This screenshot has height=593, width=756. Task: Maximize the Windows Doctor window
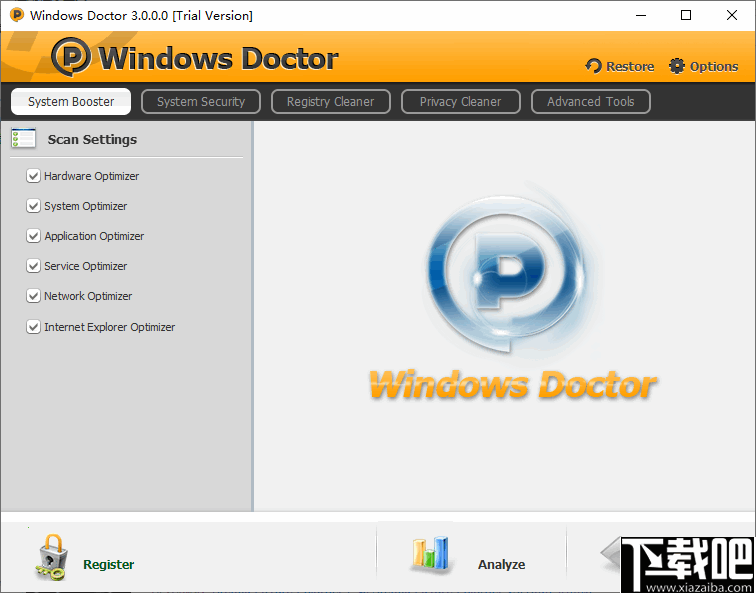click(x=686, y=15)
